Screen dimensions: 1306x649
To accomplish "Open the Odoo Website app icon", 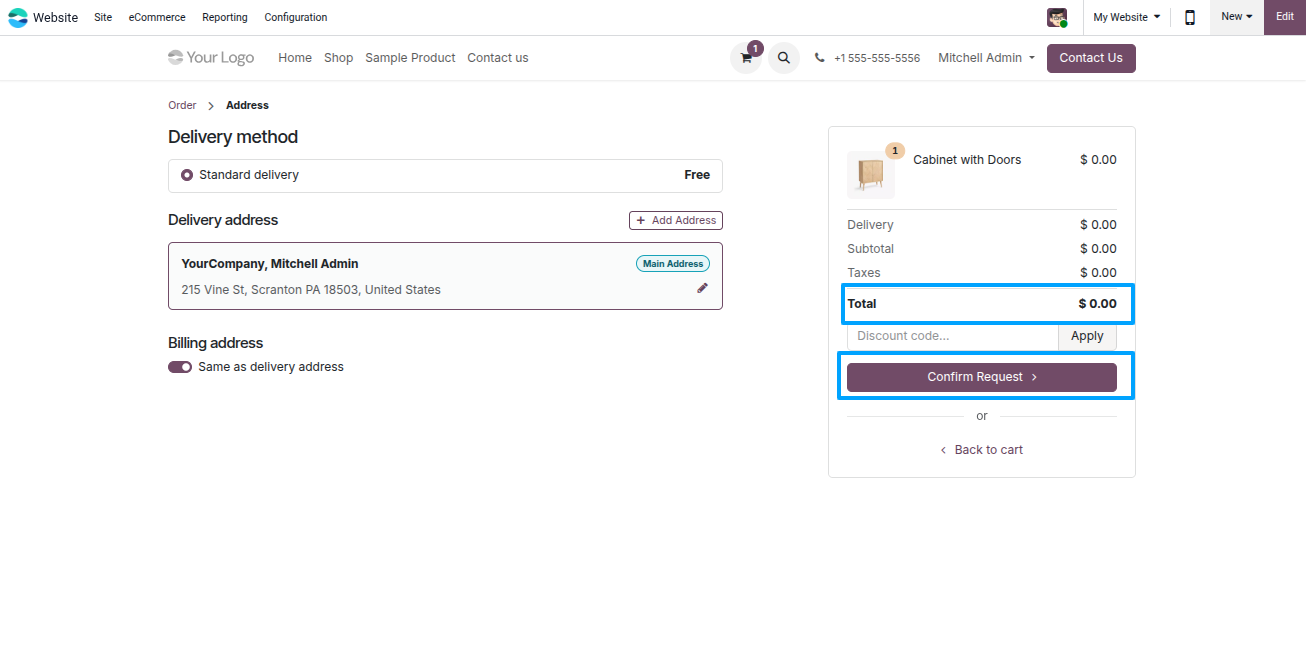I will [x=18, y=17].
